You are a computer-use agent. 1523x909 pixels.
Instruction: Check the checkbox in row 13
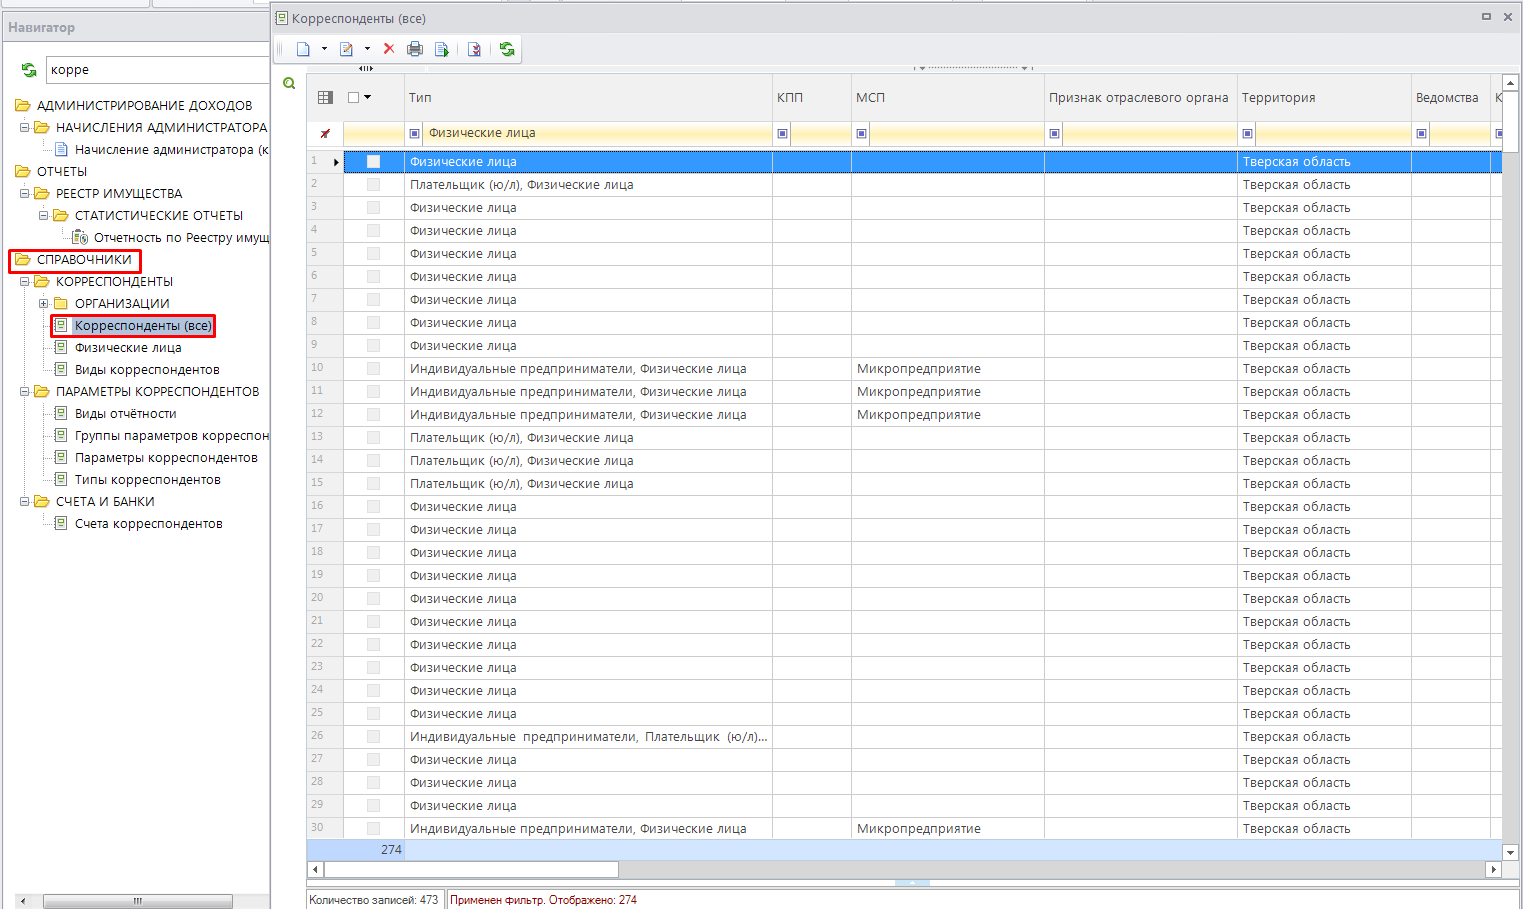coord(373,438)
